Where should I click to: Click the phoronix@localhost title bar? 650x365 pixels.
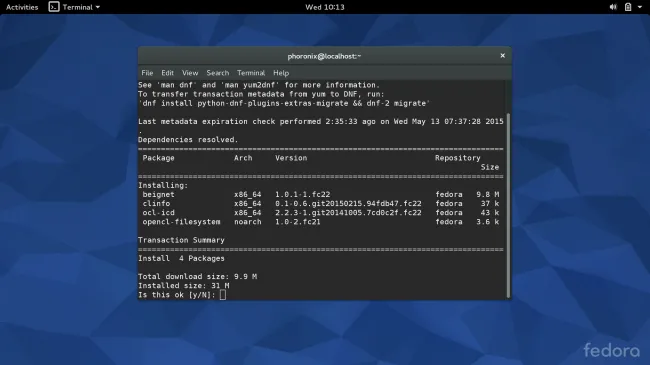(324, 56)
